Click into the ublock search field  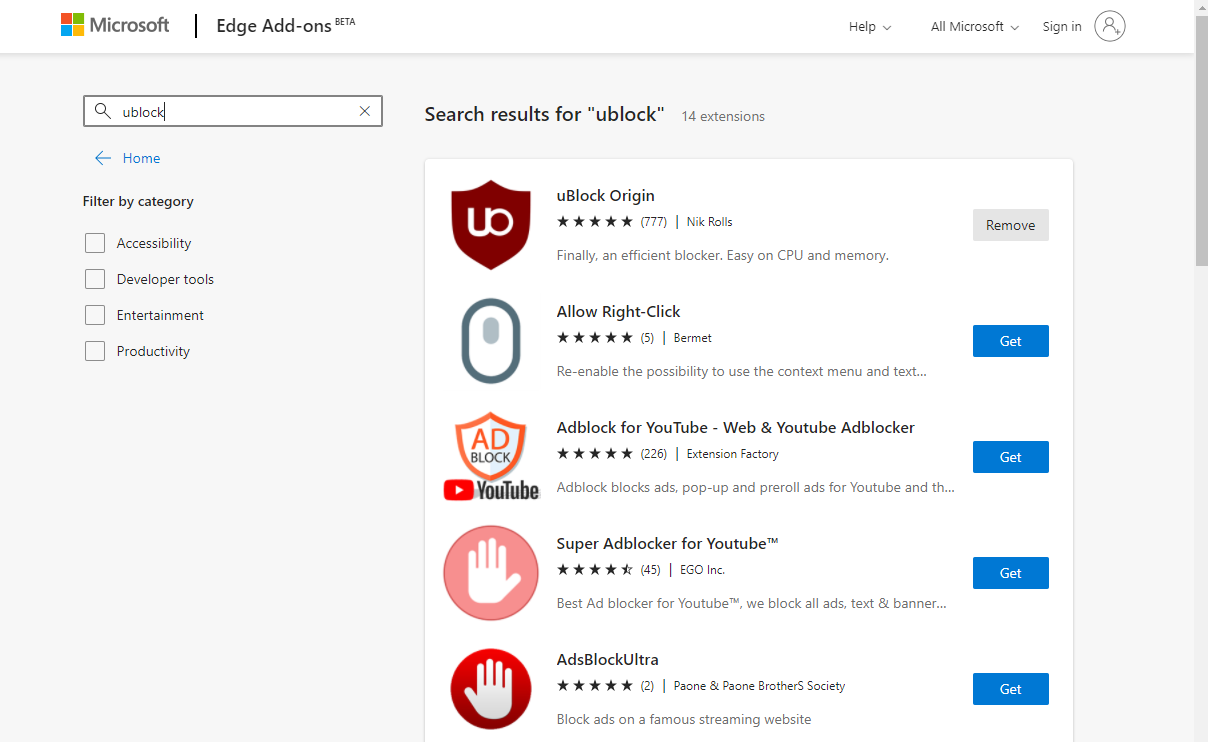coord(235,112)
